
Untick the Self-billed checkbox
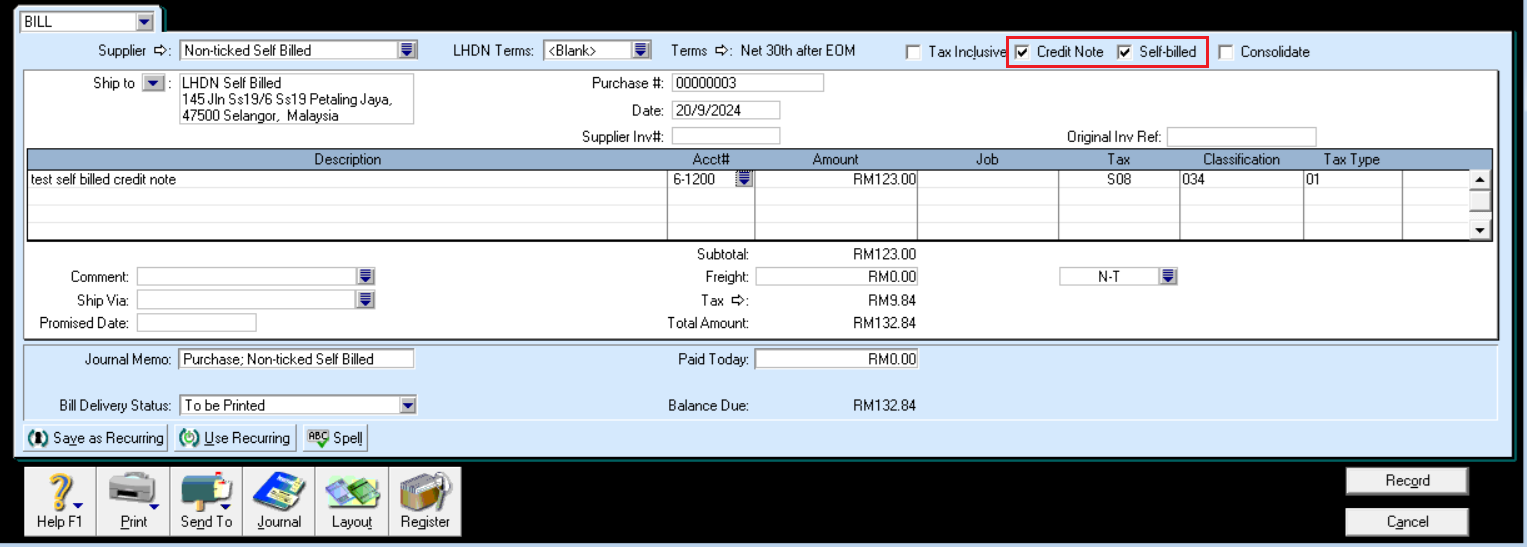1125,52
